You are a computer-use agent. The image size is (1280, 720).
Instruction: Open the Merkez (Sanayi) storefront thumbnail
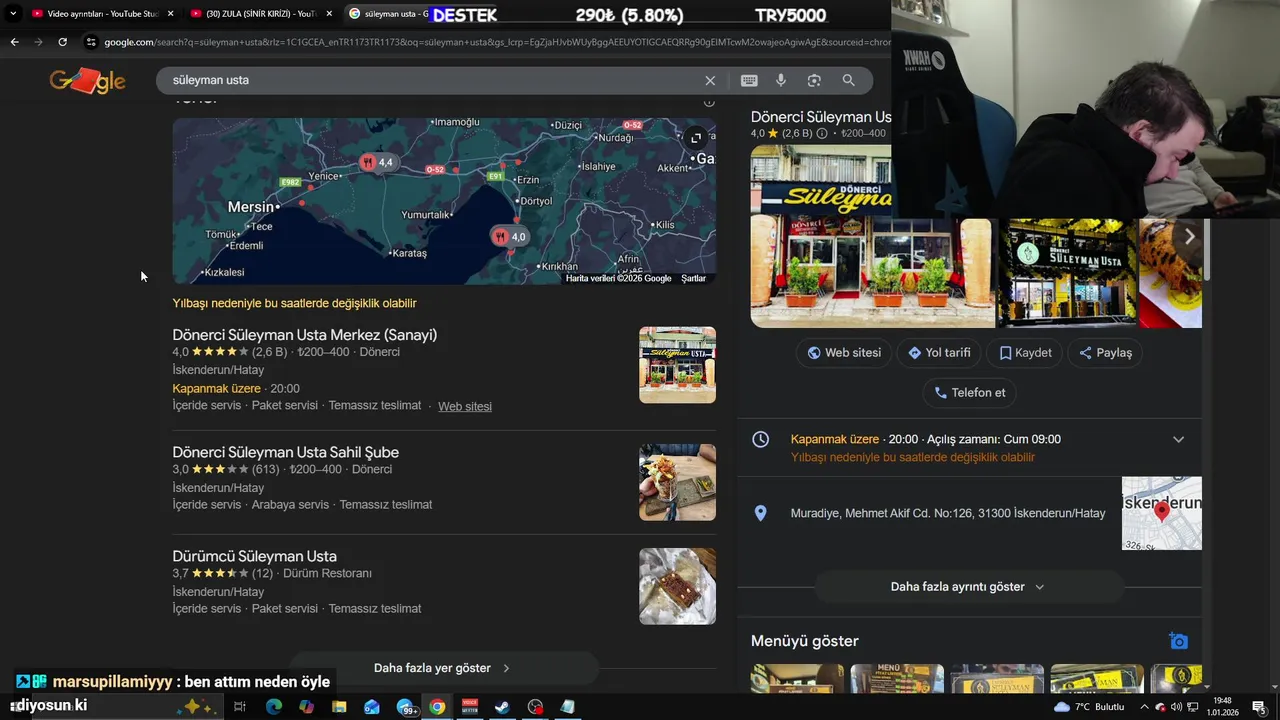(677, 365)
